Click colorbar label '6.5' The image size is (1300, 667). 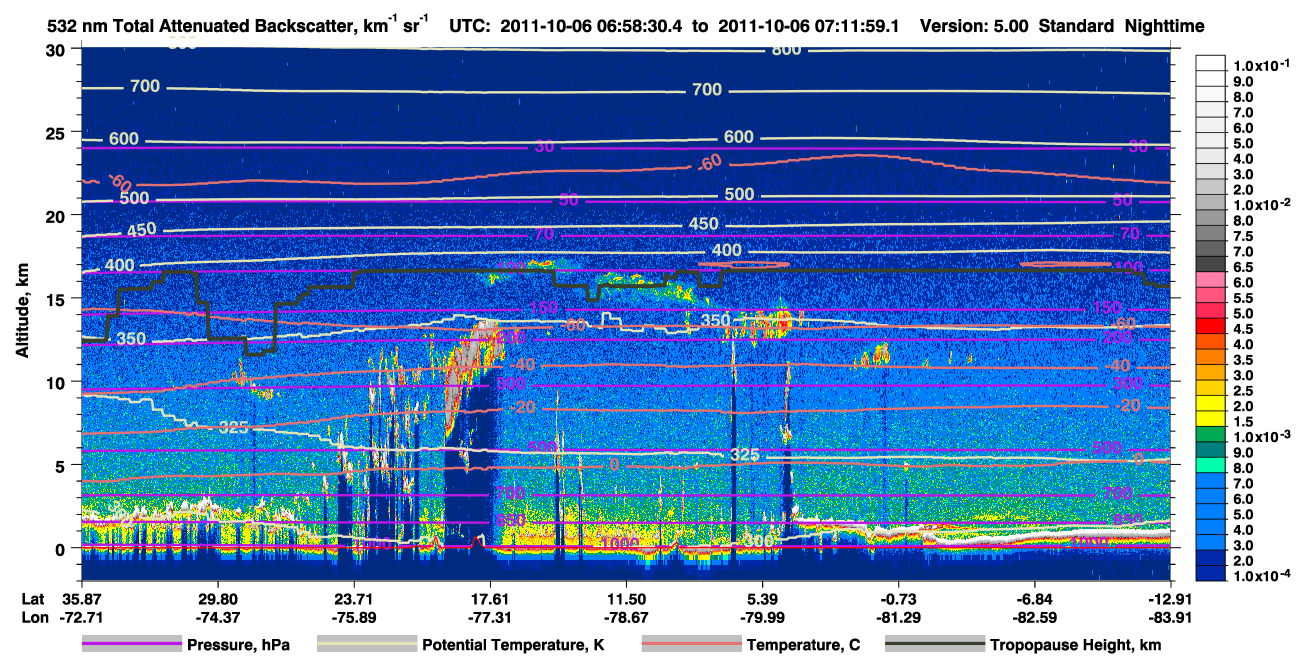[1242, 268]
